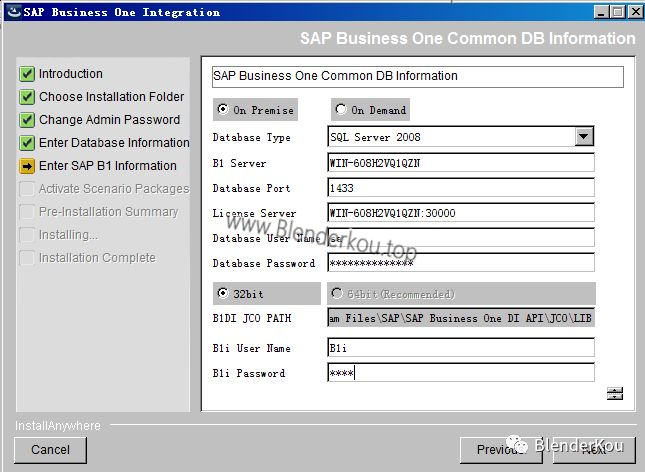The height and width of the screenshot is (472, 645).
Task: Click the B1DI JCO PATH field
Action: point(461,318)
